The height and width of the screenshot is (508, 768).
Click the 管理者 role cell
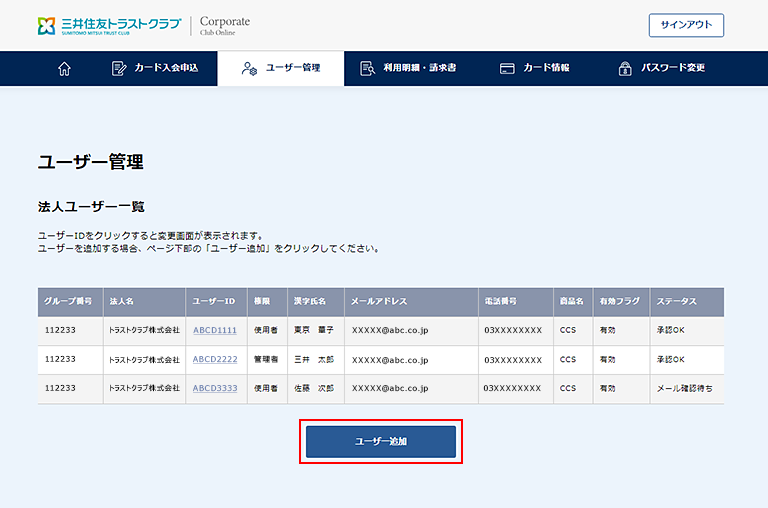tap(265, 360)
